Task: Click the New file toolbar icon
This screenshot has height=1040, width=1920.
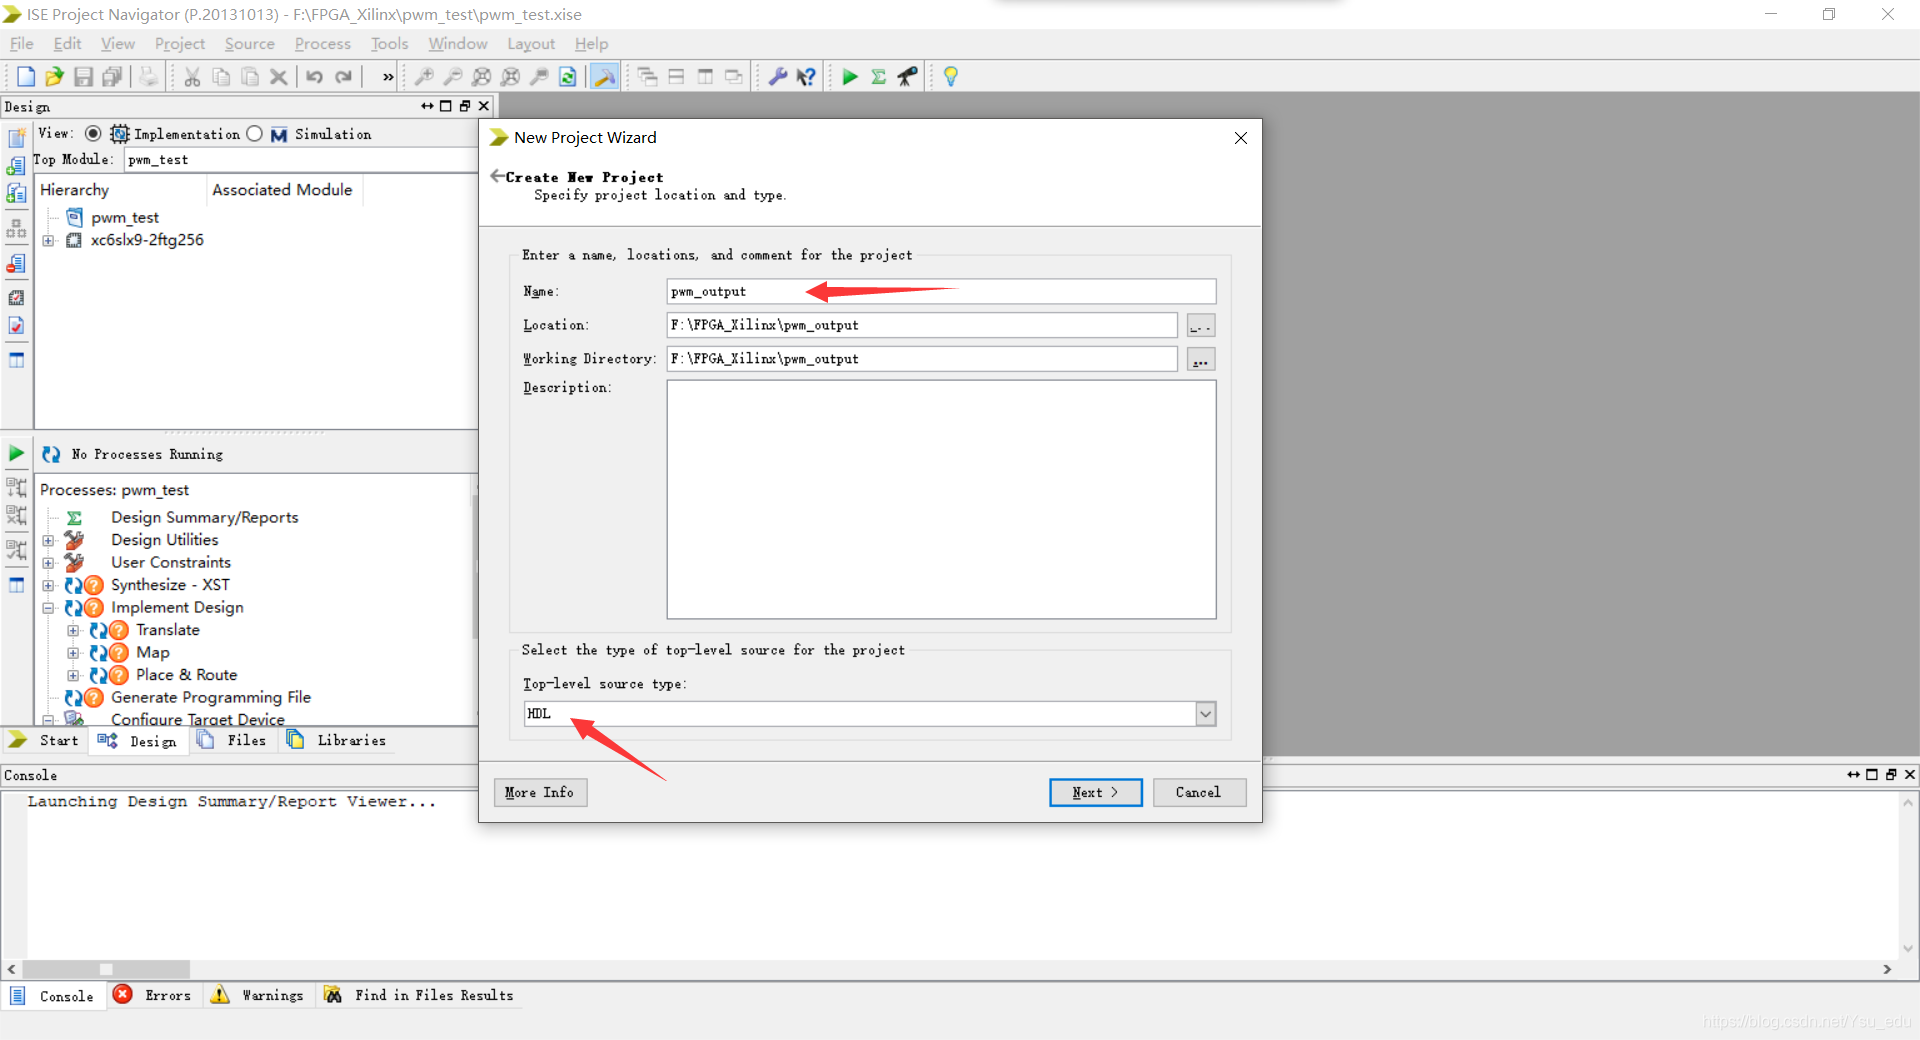Action: (26, 77)
